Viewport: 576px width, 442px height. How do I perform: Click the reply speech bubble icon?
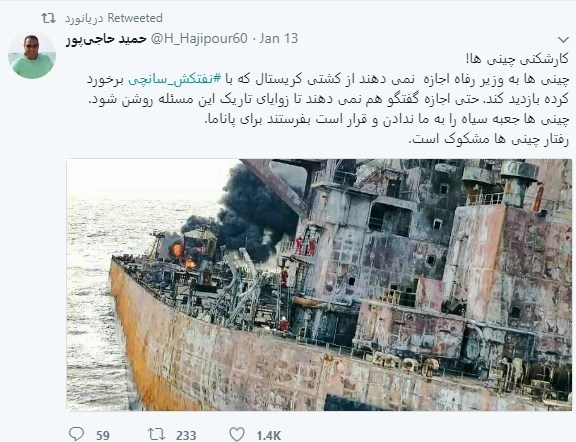click(76, 434)
